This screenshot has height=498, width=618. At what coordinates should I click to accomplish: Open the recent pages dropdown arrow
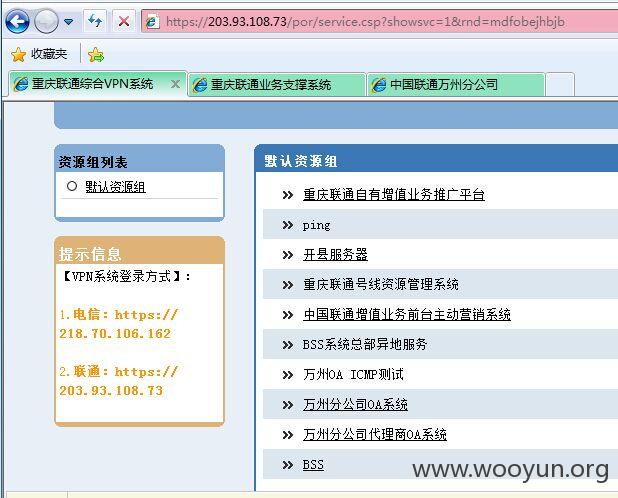[x=69, y=22]
